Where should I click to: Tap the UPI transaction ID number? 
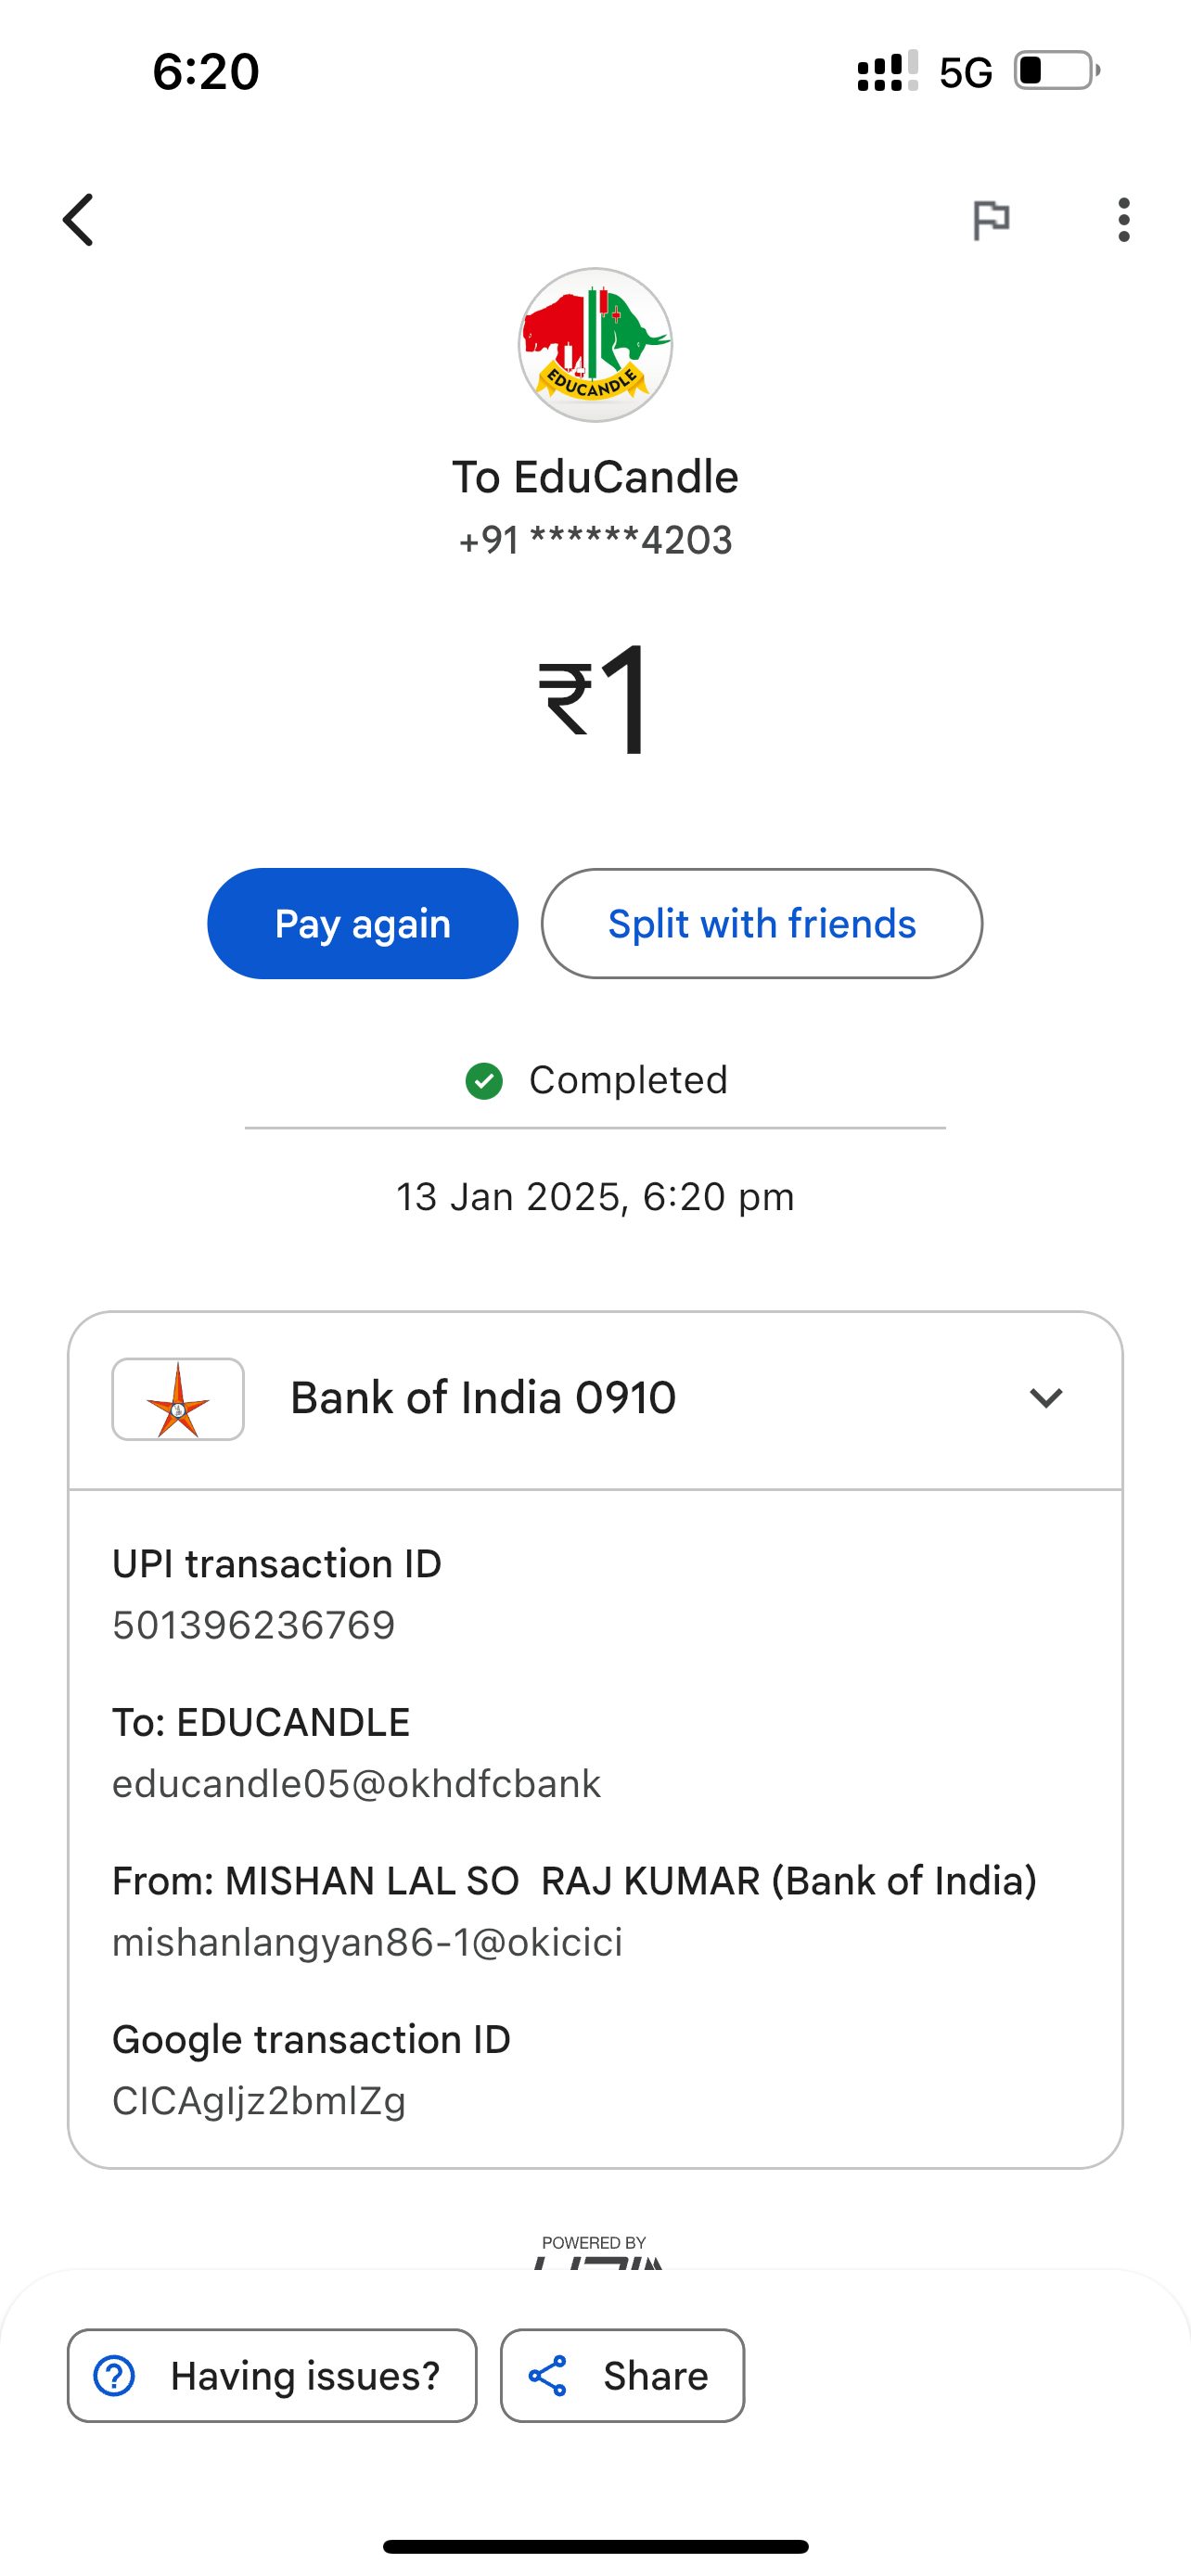click(254, 1626)
